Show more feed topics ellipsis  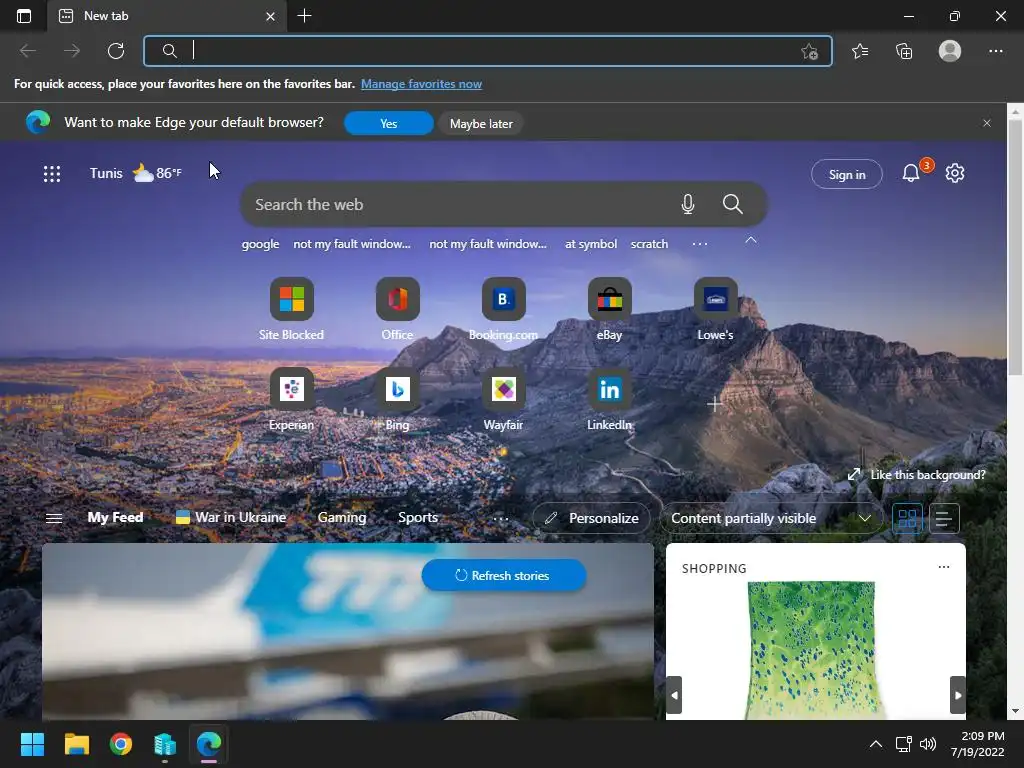click(500, 519)
